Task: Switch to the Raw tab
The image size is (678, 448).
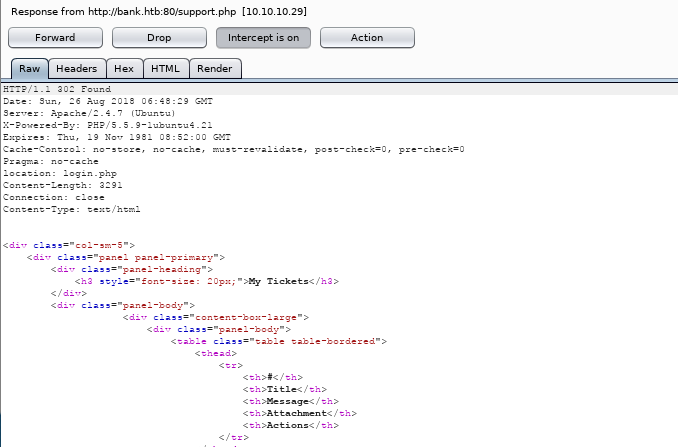Action: click(29, 69)
